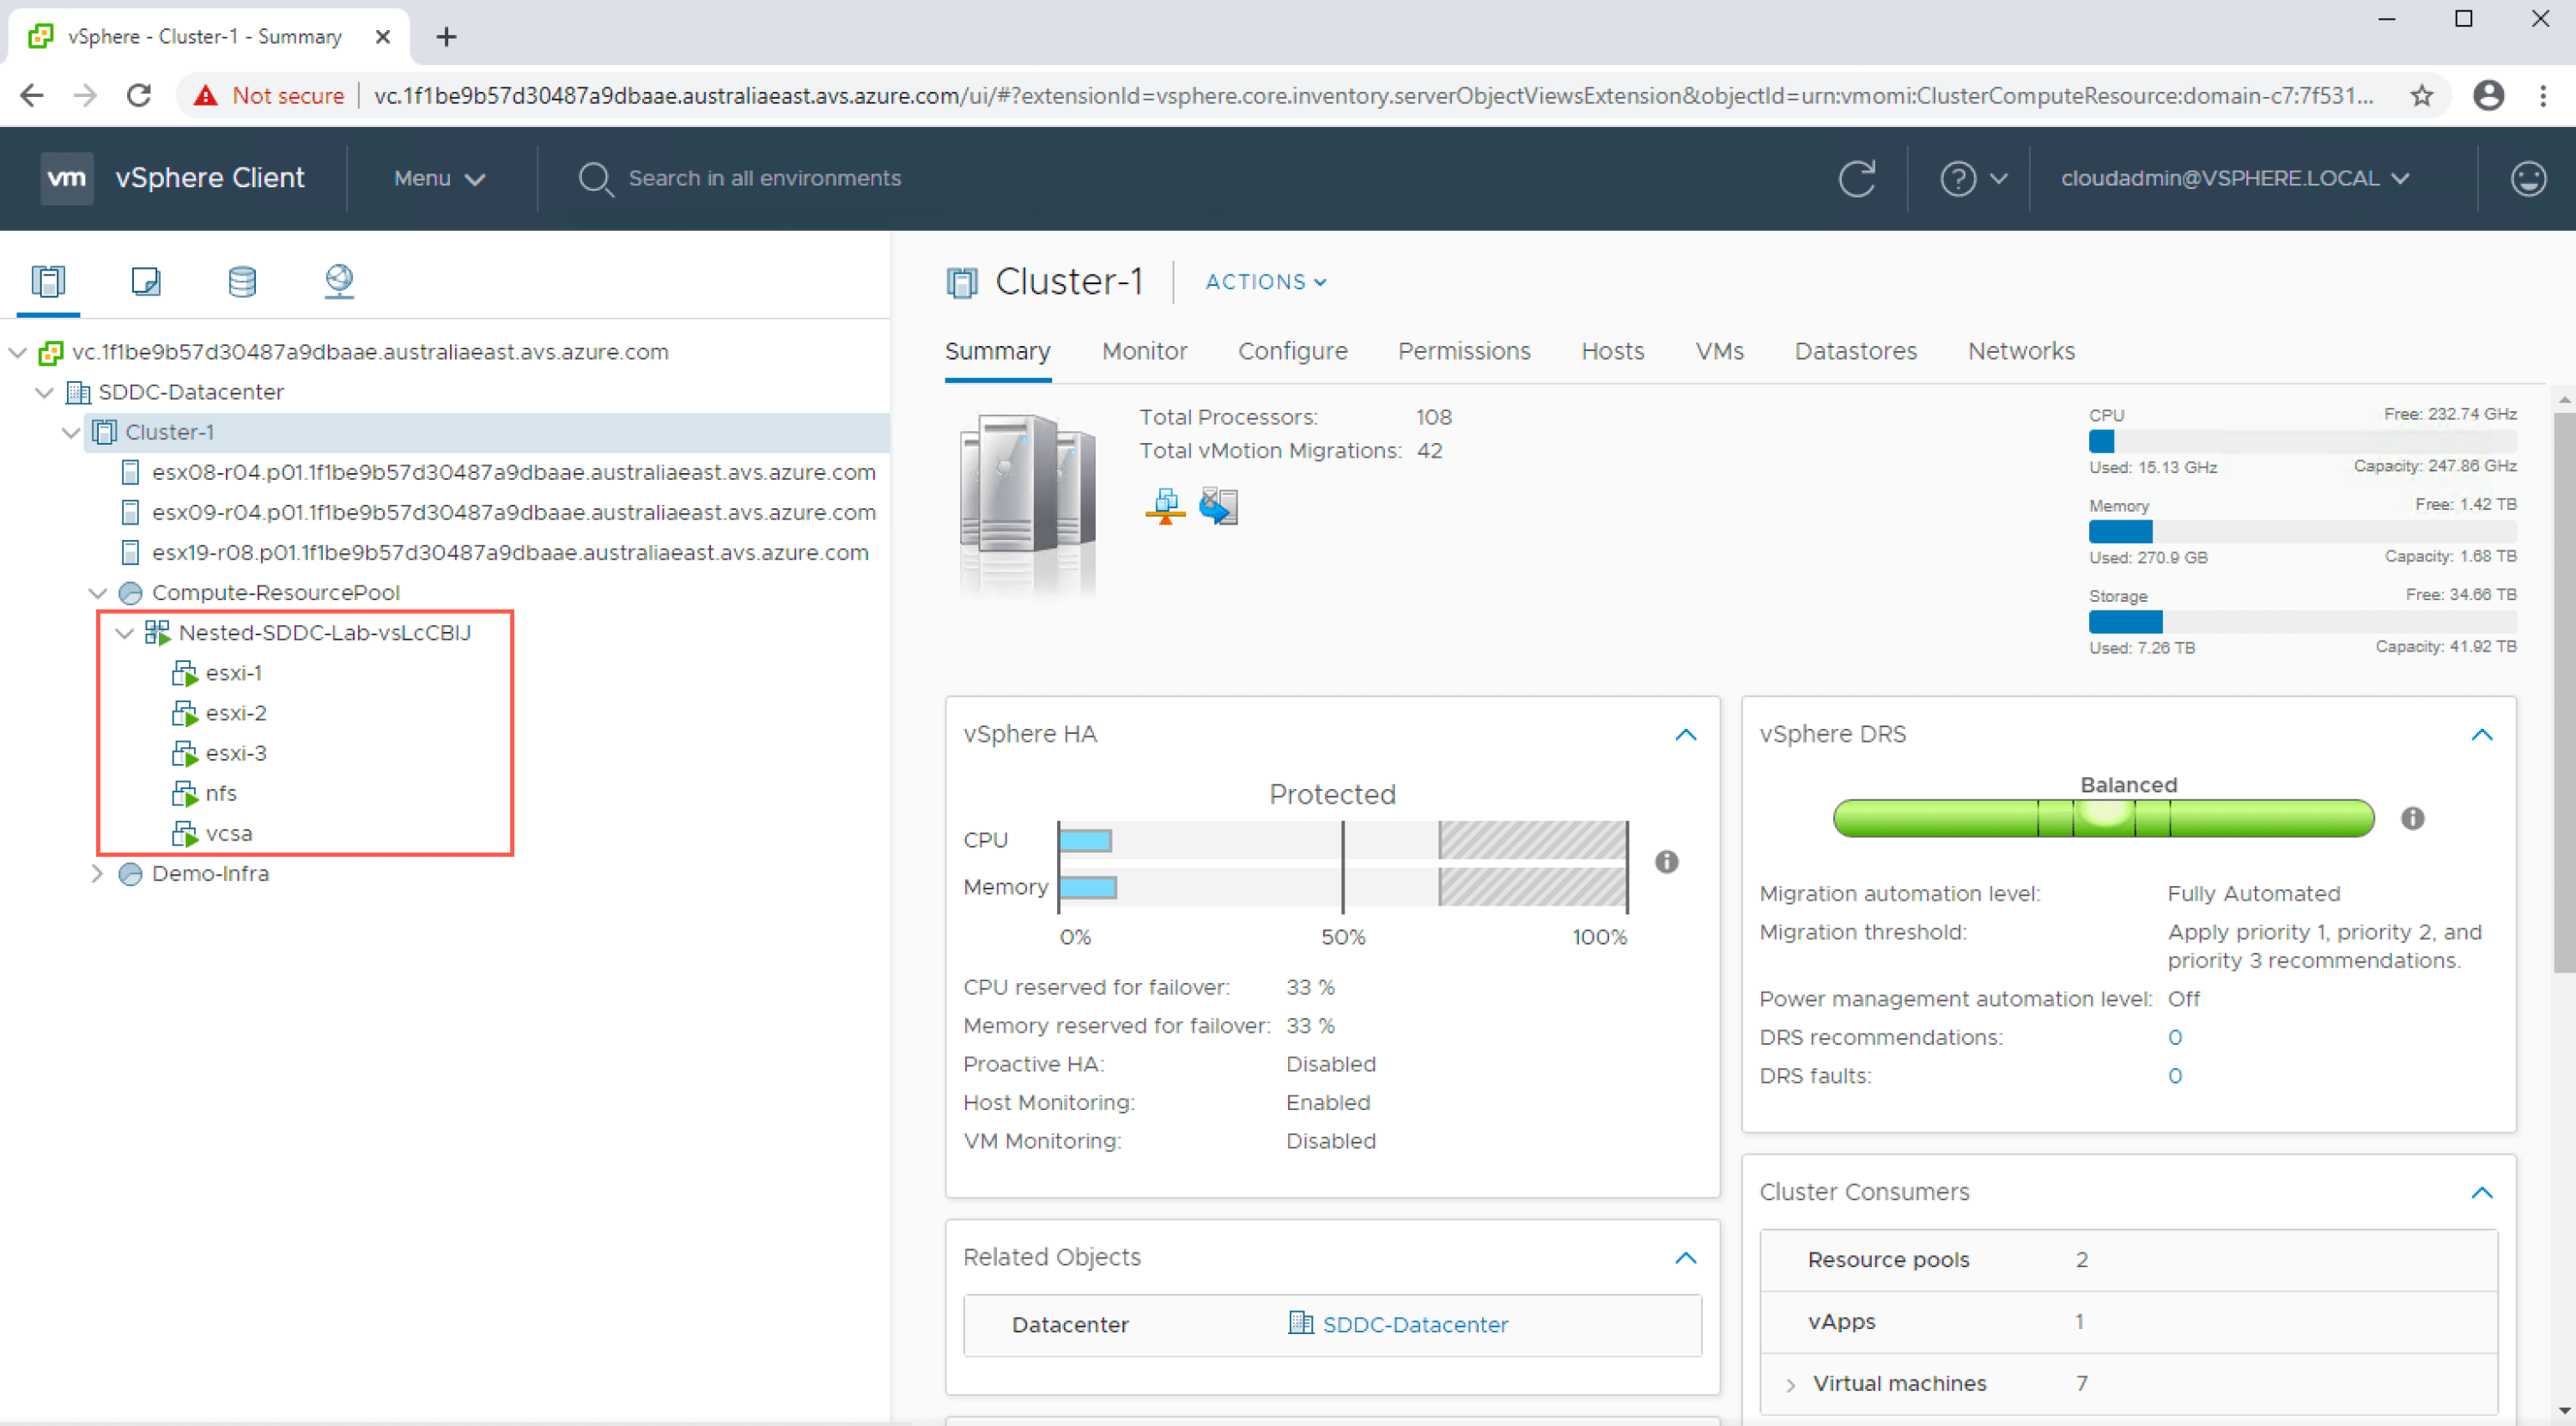Collapse the vSphere HA panel

(1685, 735)
